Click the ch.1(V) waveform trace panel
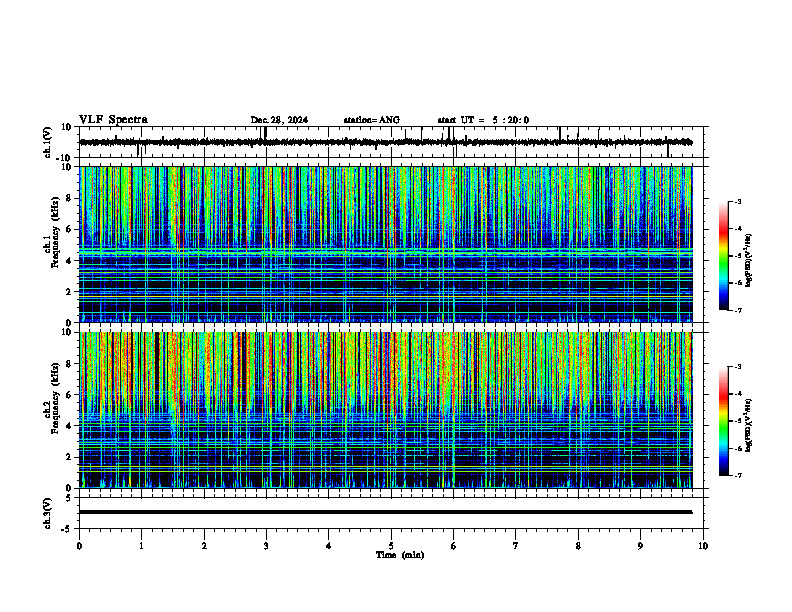792x612 pixels. click(x=393, y=142)
